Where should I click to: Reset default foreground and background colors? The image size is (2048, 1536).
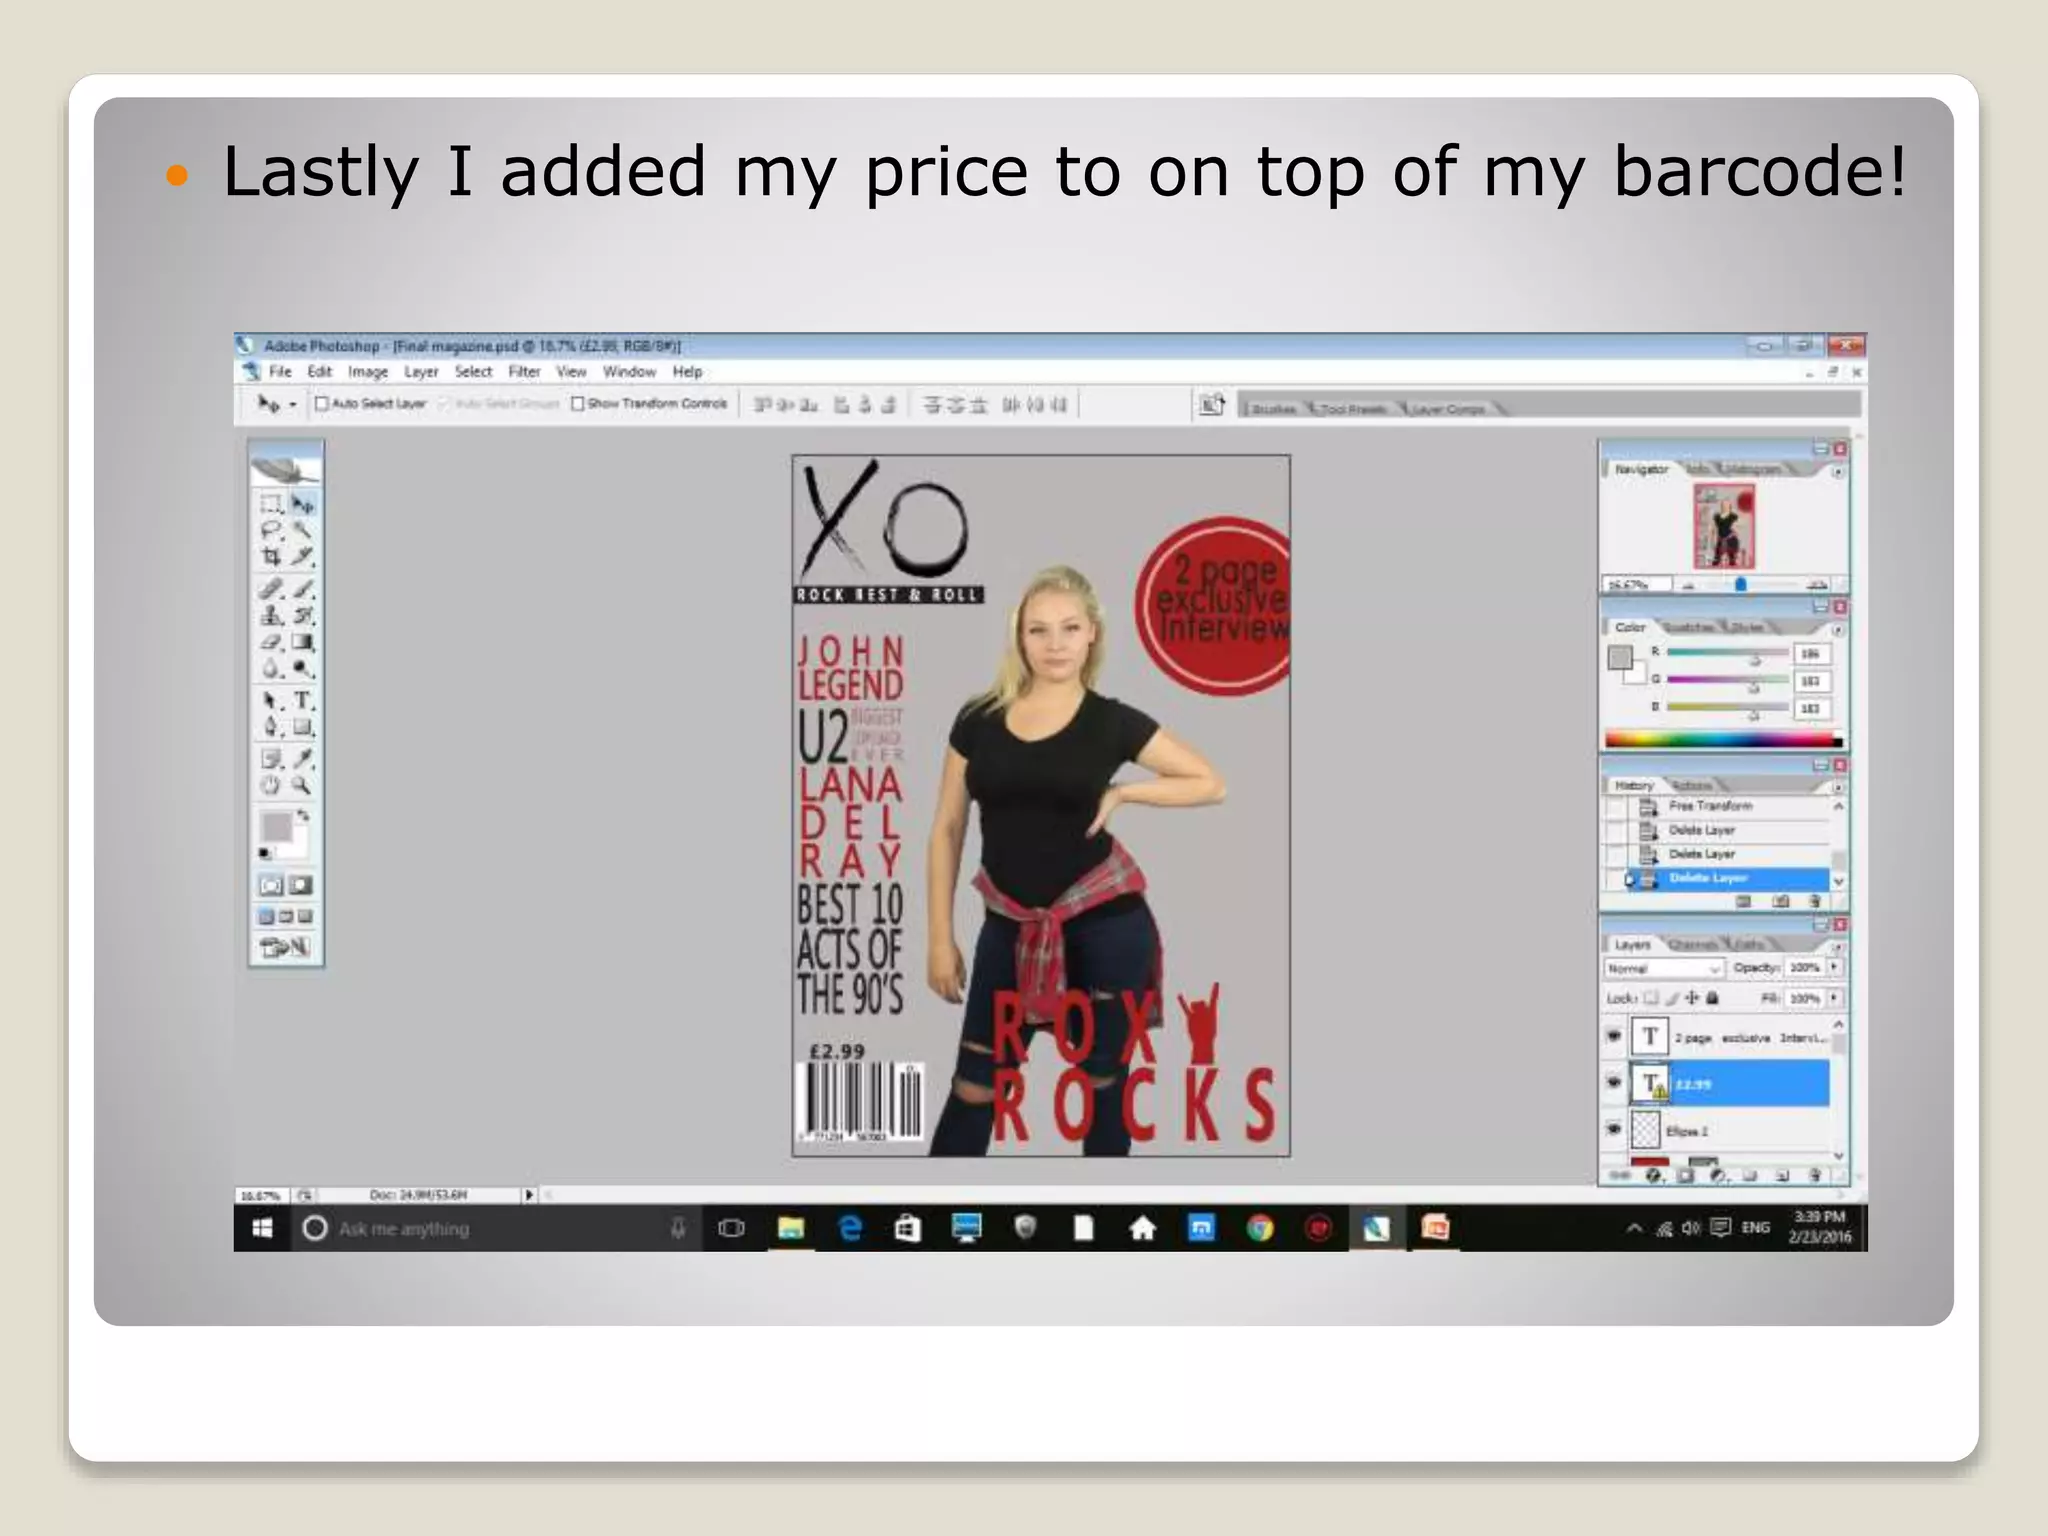(x=264, y=853)
